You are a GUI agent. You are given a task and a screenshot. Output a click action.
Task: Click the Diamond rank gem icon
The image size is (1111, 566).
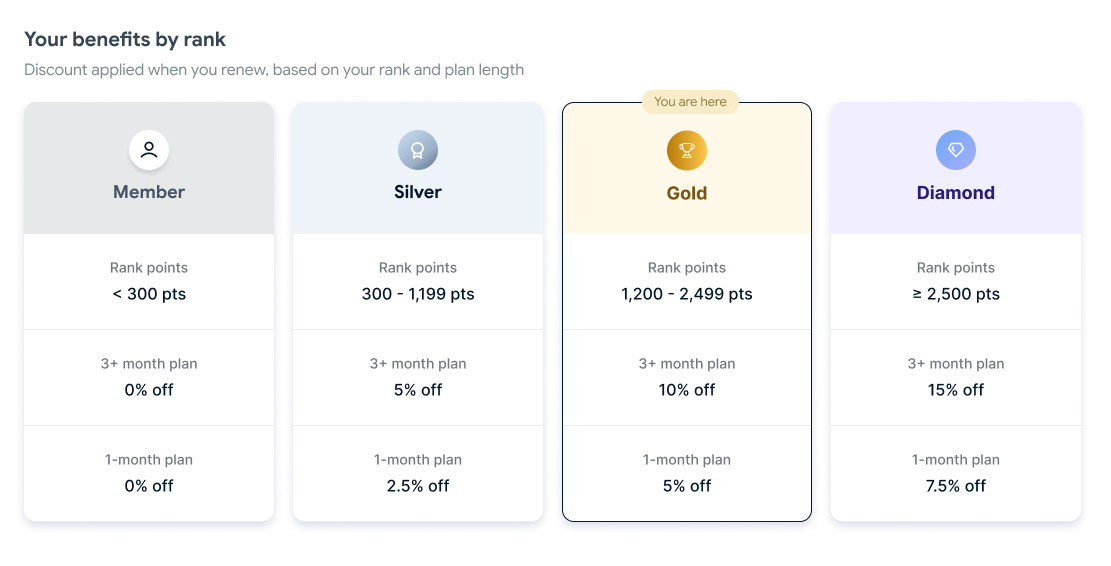point(956,150)
